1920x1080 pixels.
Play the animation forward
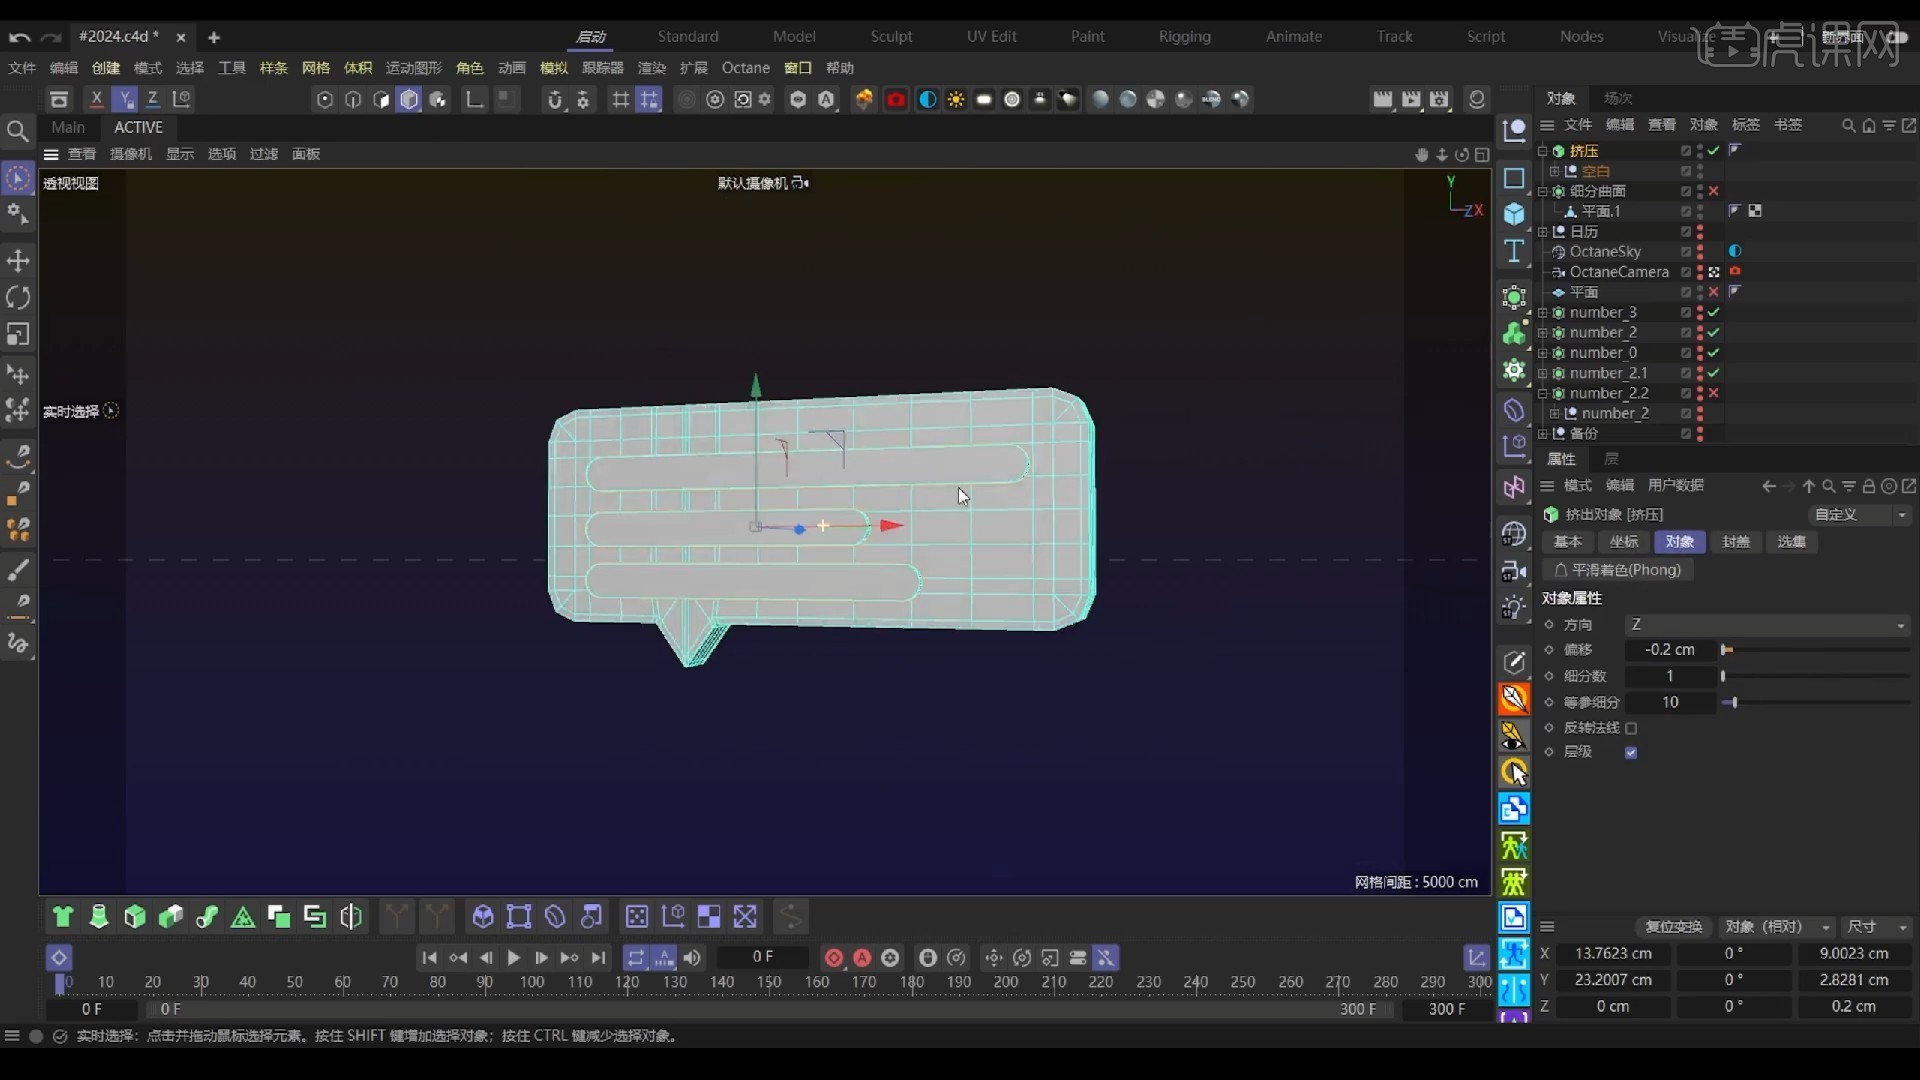[513, 958]
